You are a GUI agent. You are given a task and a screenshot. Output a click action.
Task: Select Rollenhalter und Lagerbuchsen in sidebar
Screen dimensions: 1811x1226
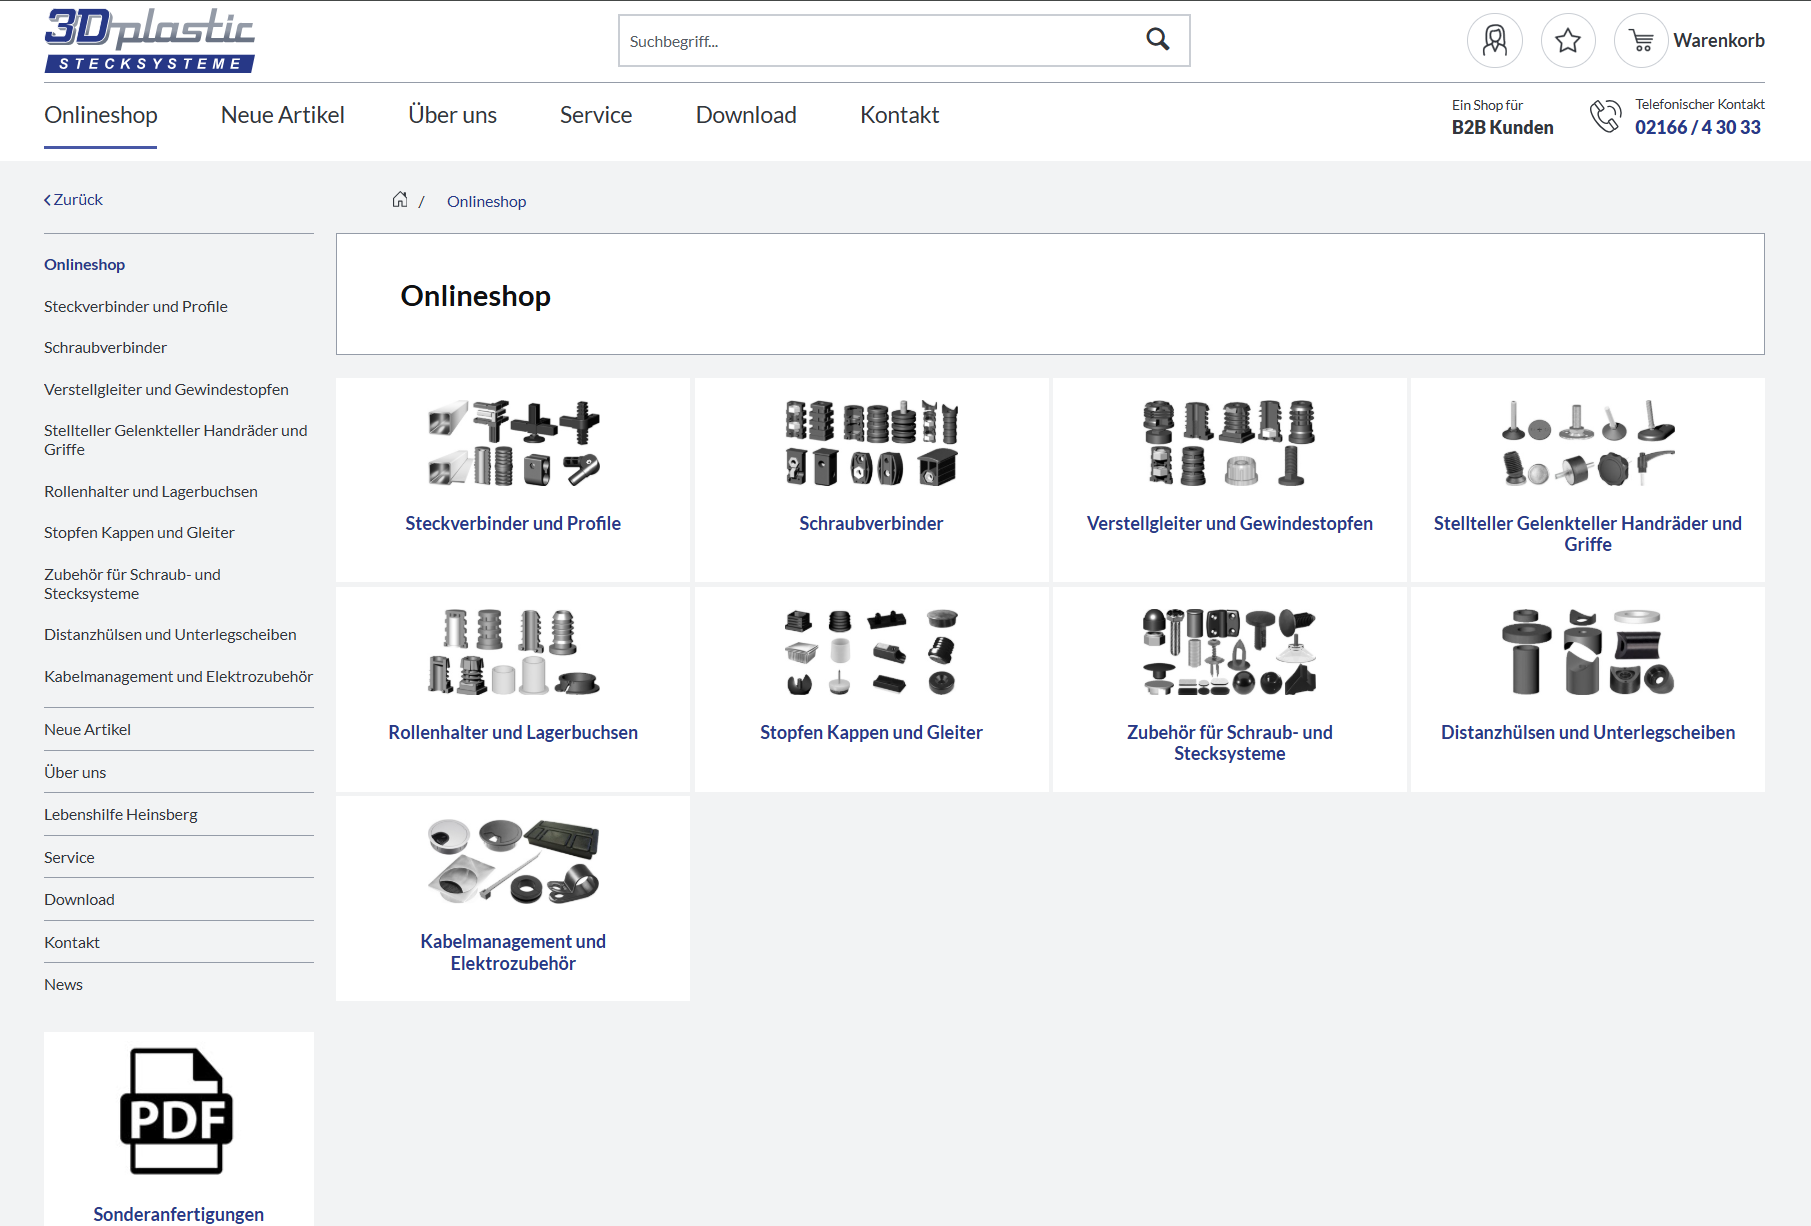(151, 492)
